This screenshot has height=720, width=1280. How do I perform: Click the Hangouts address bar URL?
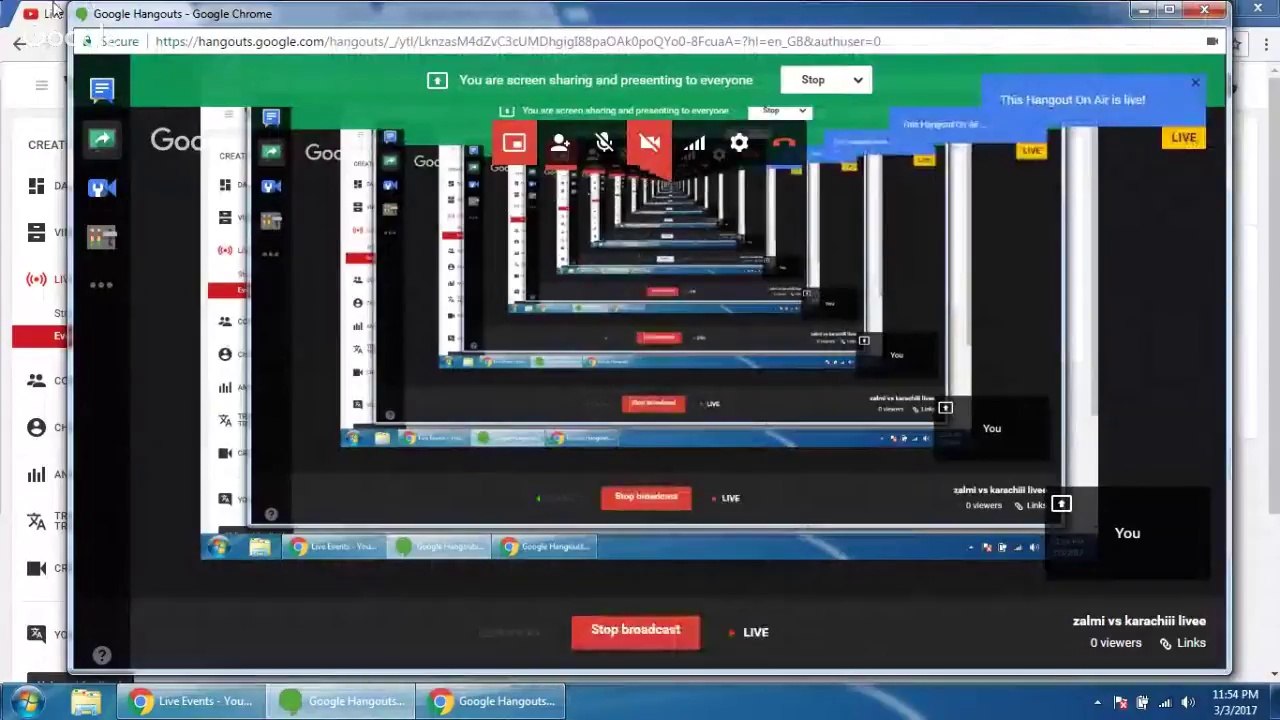(x=518, y=42)
